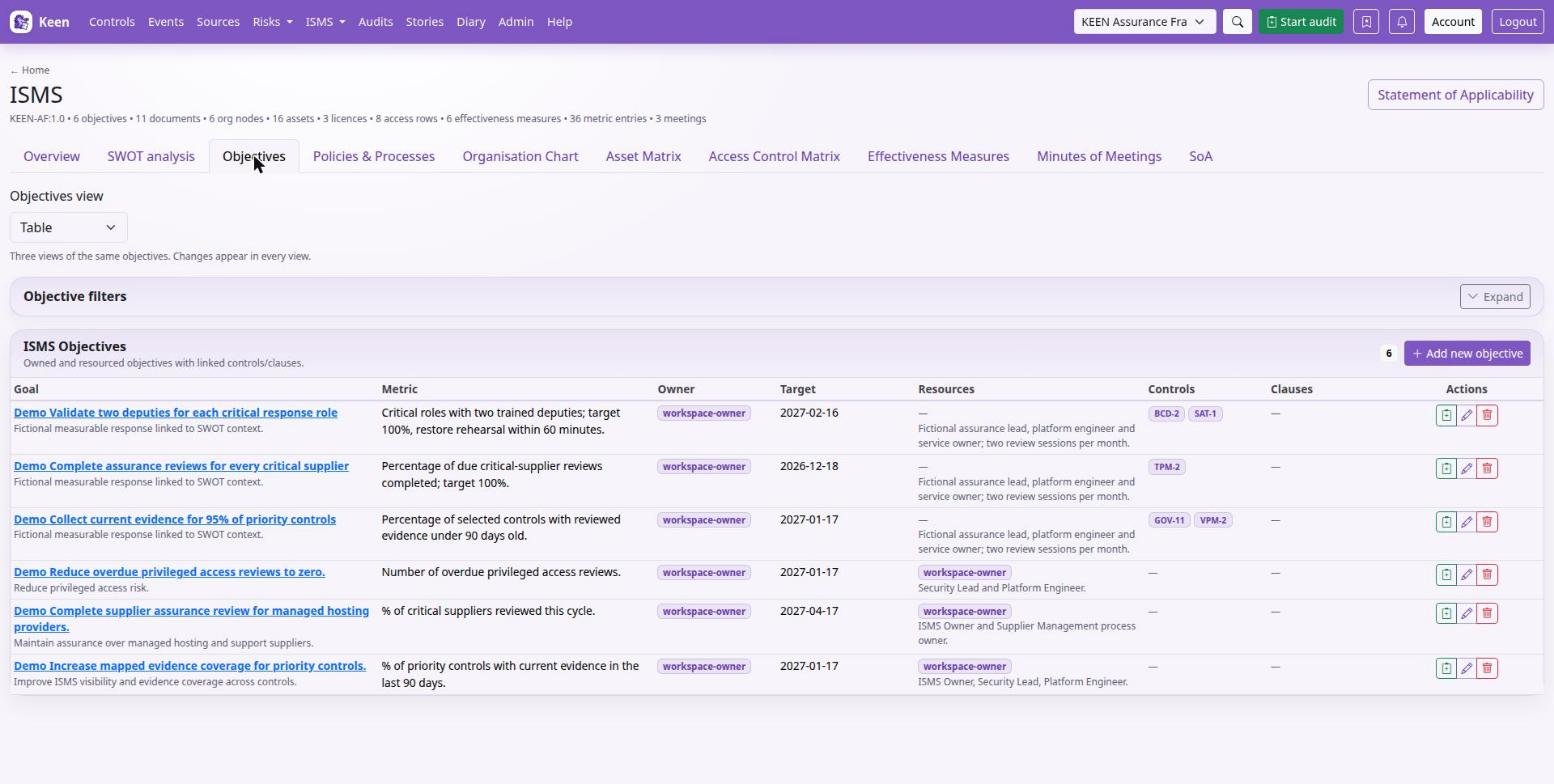Open audit icon for Validate two deputies row

click(x=1446, y=415)
